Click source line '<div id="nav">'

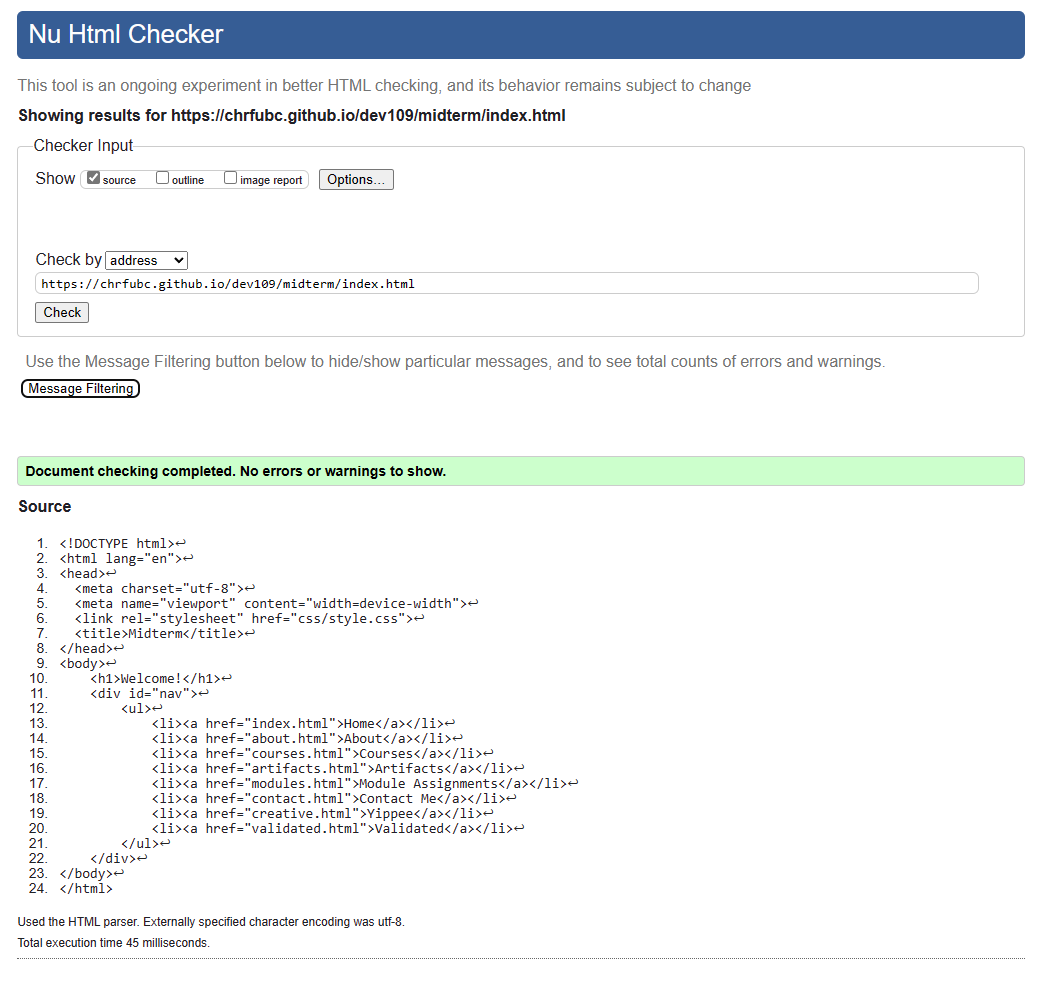pyautogui.click(x=149, y=694)
